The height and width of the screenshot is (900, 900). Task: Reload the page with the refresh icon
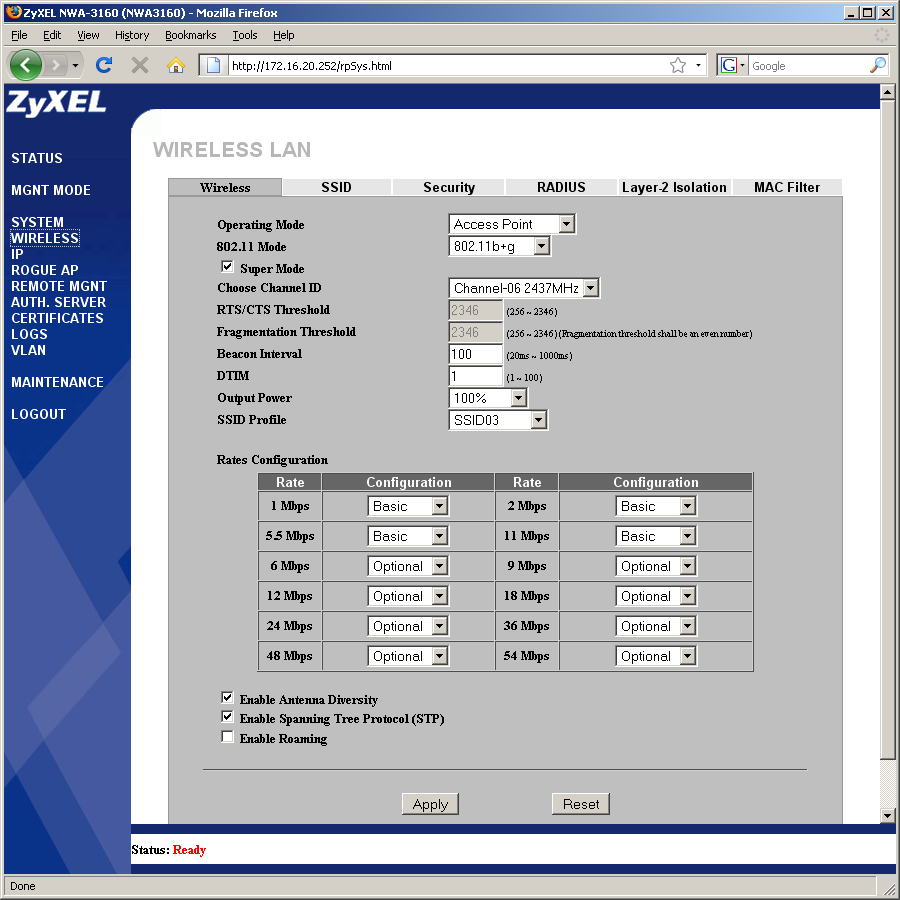coord(103,65)
